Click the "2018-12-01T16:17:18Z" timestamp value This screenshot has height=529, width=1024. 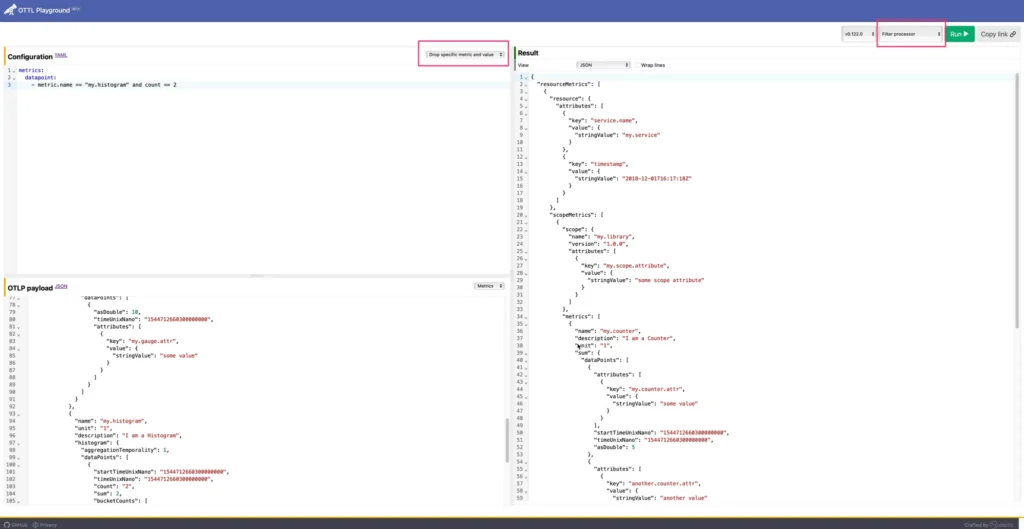655,178
